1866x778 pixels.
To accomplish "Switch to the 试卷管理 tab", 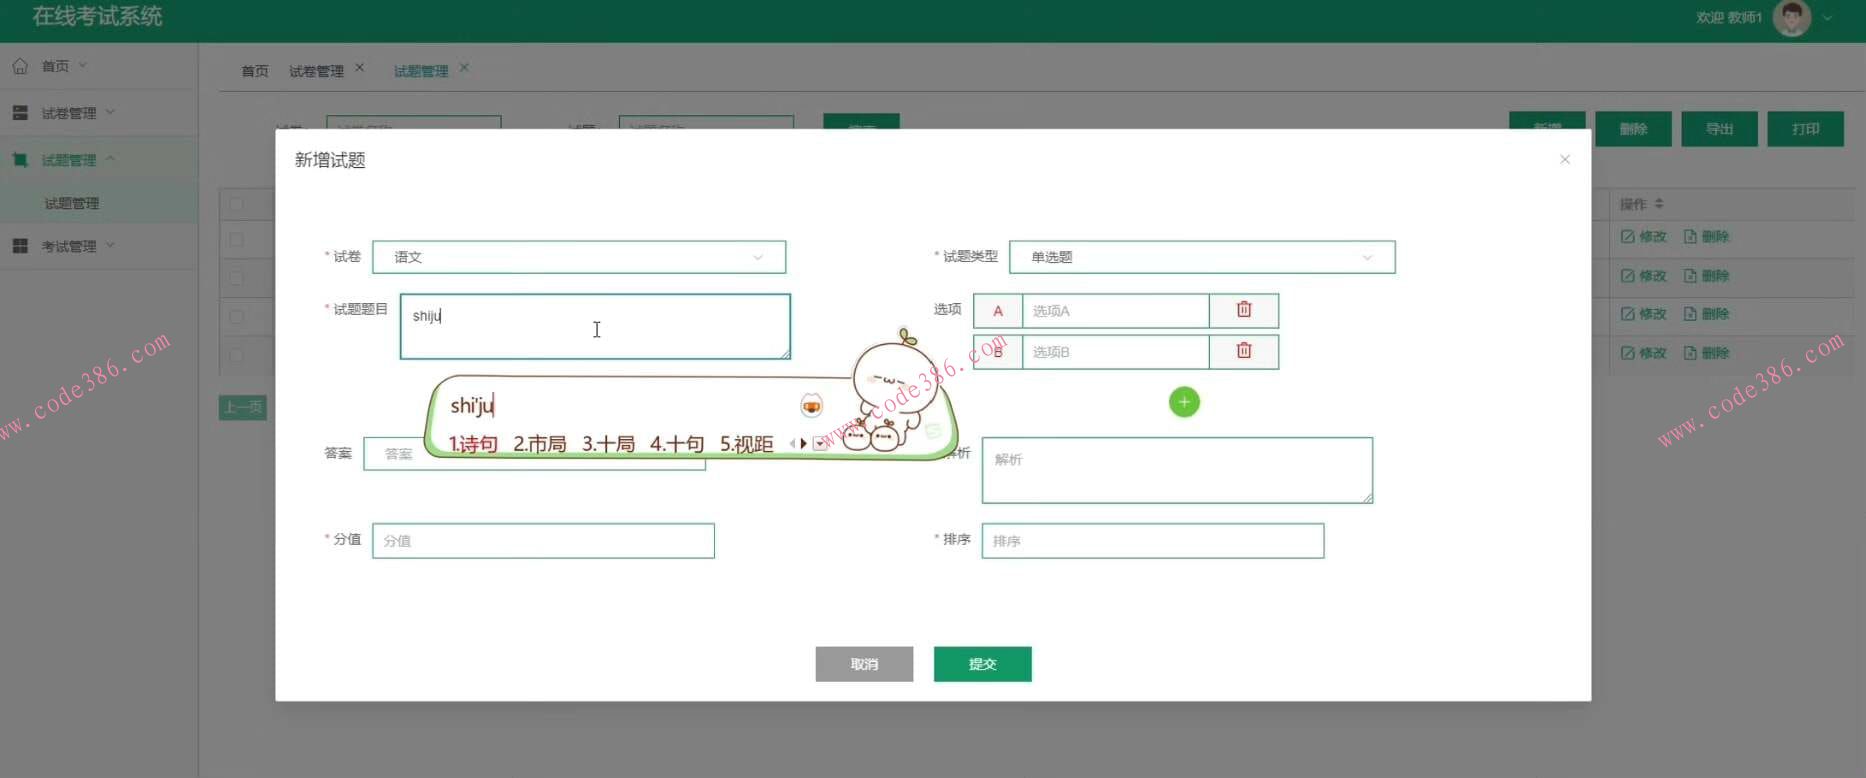I will [x=316, y=71].
